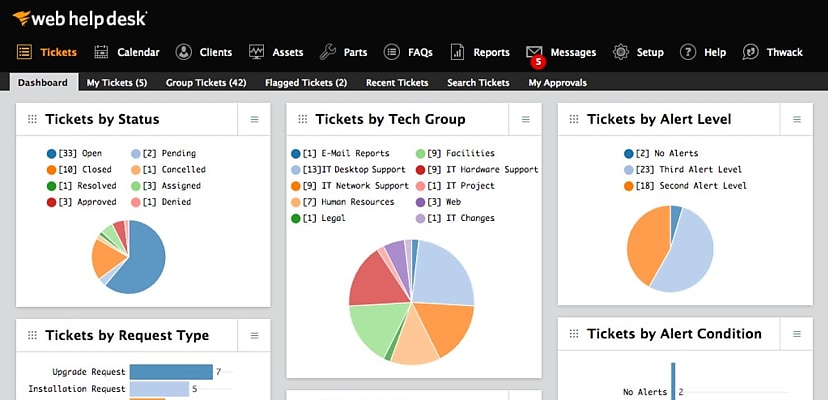Click the Tickets menu label

59,52
